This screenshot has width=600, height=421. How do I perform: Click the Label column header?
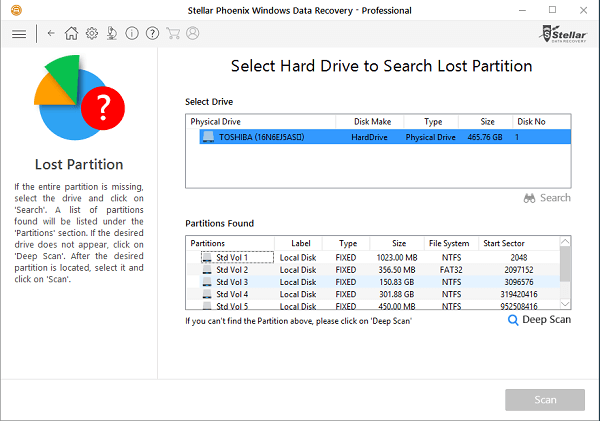299,243
